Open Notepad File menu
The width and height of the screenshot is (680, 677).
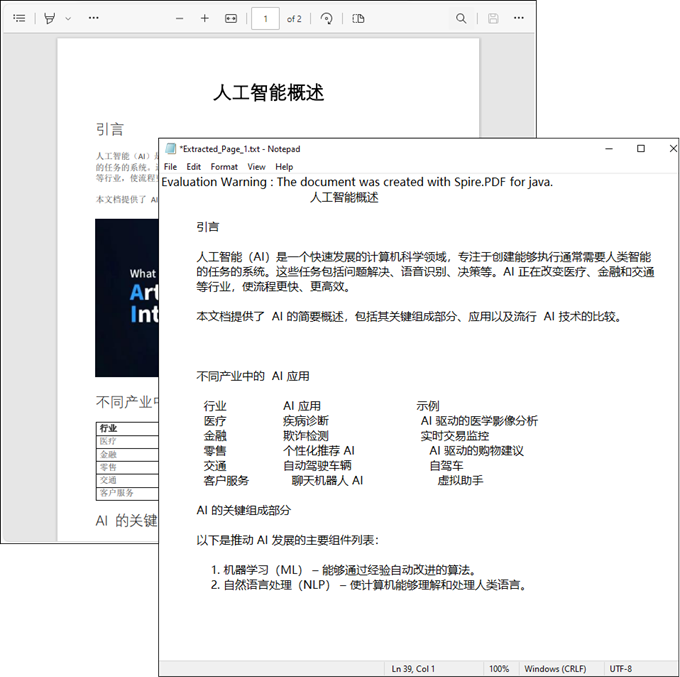tap(170, 167)
